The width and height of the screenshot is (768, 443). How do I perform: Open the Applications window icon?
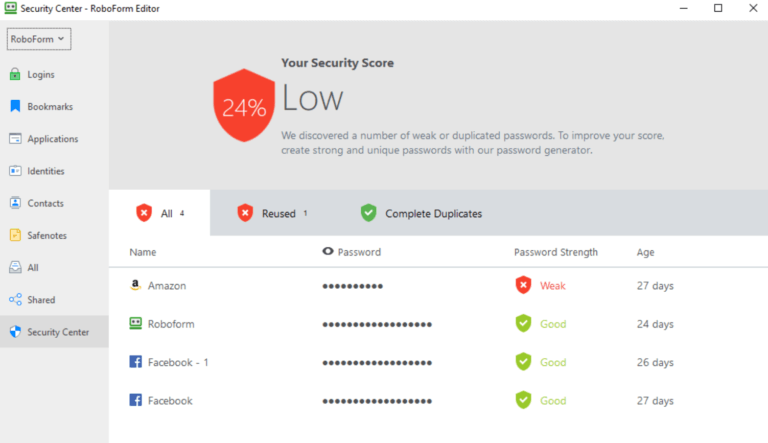pyautogui.click(x=15, y=139)
